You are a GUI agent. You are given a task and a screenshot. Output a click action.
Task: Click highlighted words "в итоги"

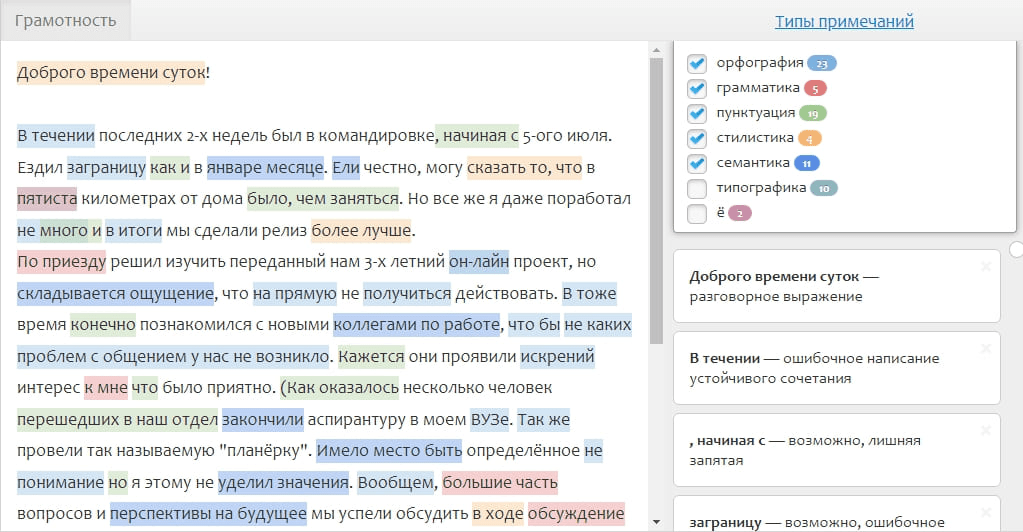point(133,230)
